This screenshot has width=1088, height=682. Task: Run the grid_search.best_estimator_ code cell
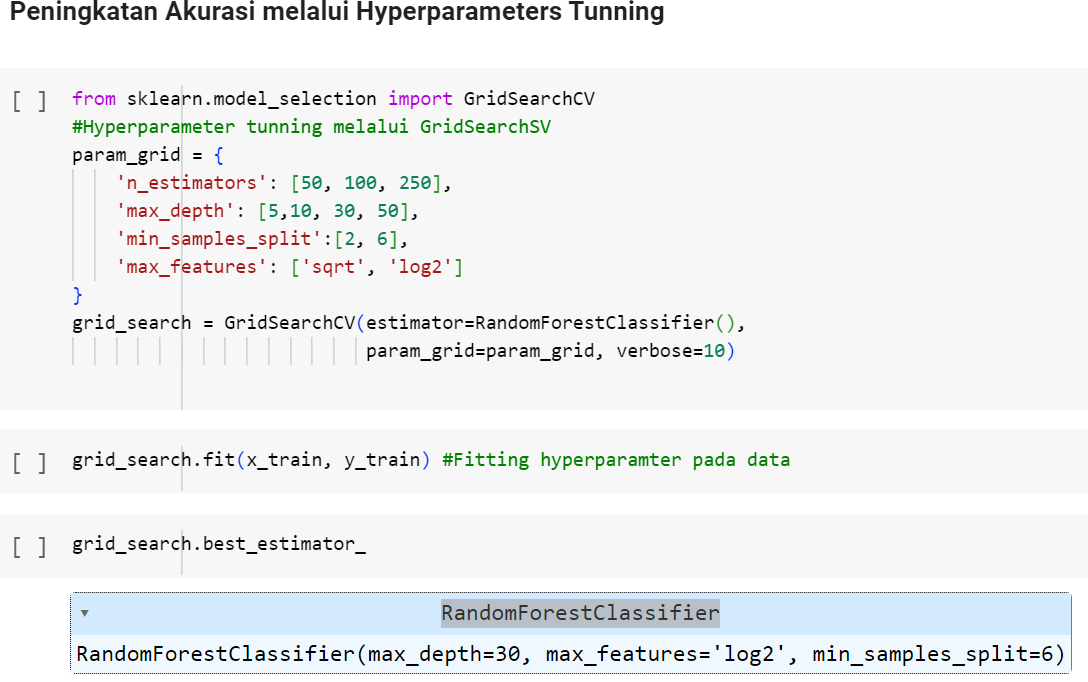[29, 546]
